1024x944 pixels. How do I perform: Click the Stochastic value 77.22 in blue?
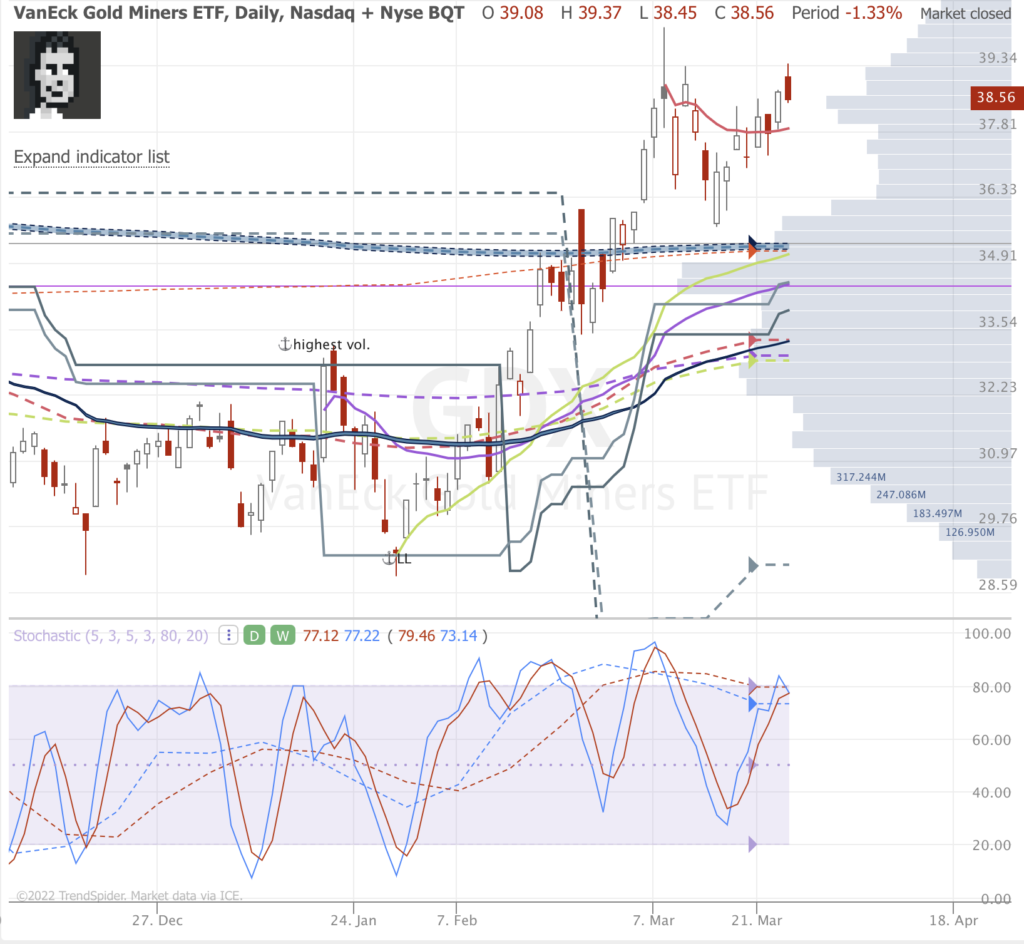click(x=362, y=636)
